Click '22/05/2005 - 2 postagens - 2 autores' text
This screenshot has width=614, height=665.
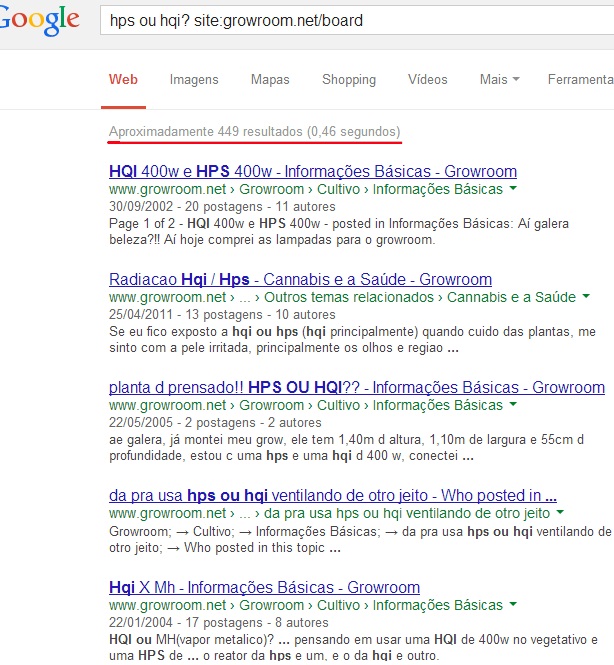(x=215, y=423)
